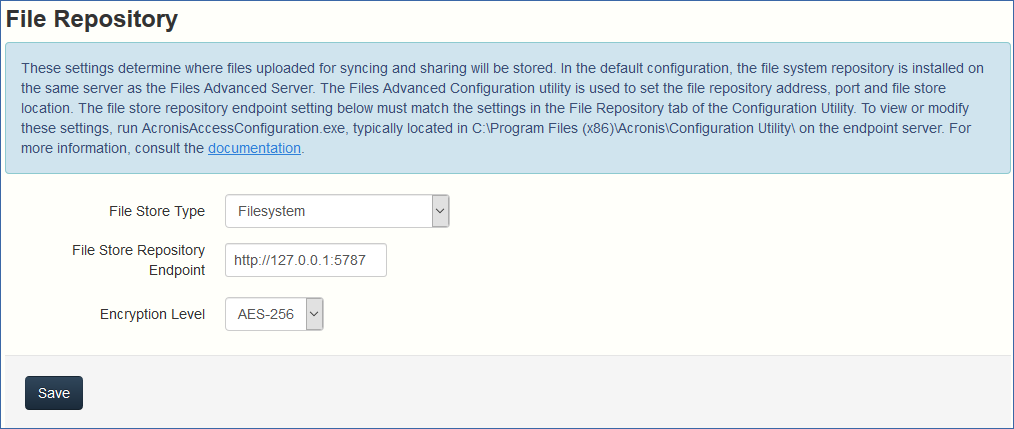
Task: Expand the Encryption Level dropdown
Action: pos(273,314)
